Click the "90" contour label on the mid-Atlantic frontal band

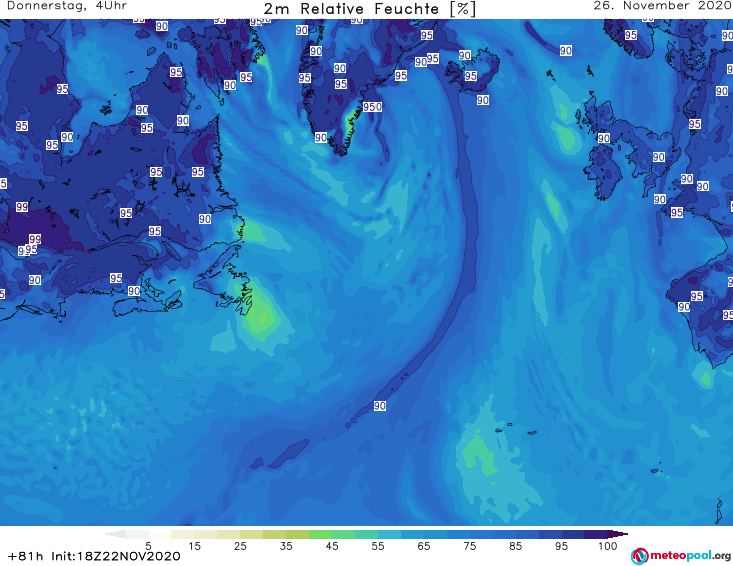pos(380,406)
